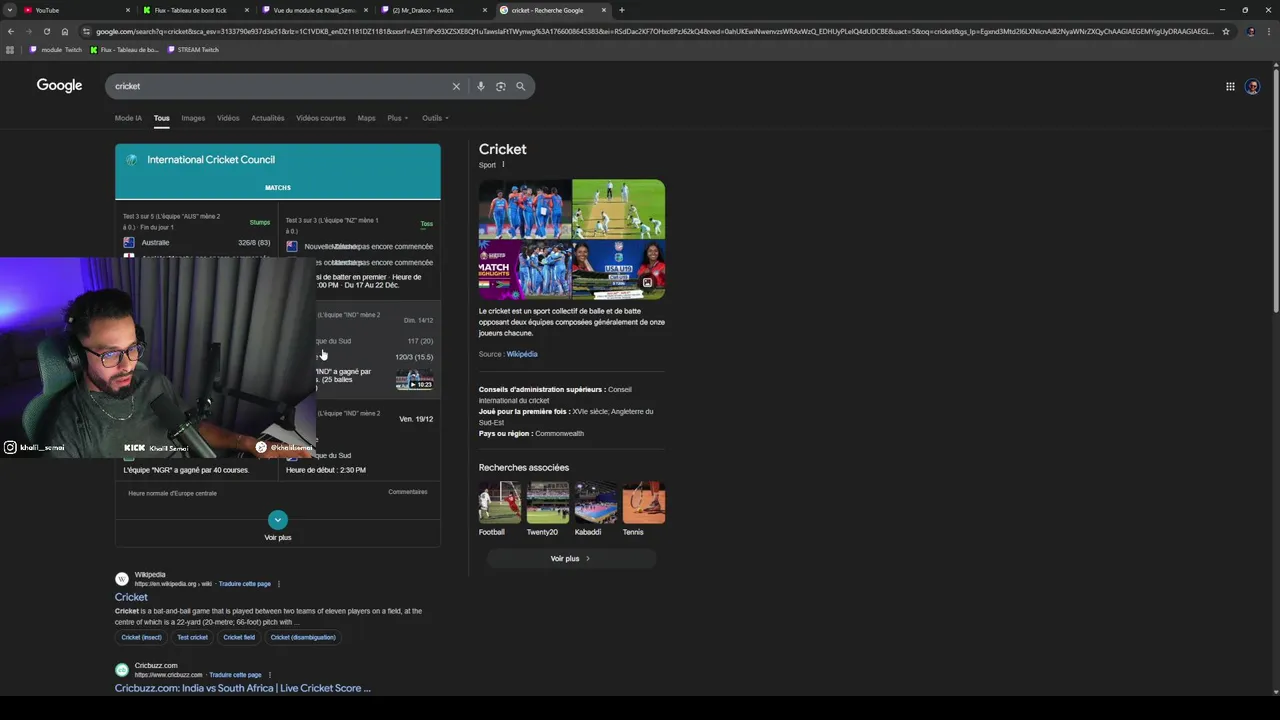Close the Flux - Tableau de bord Kick tab

(x=247, y=10)
